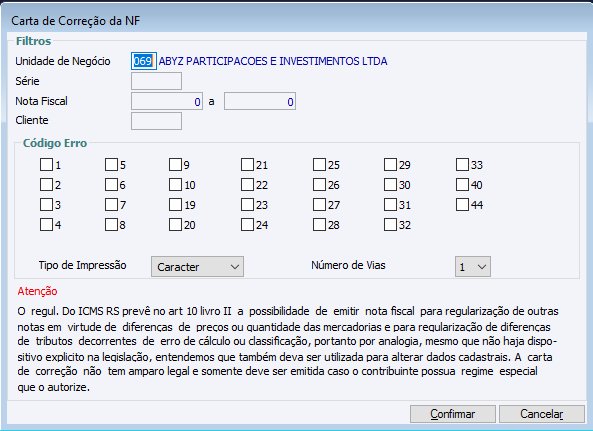The height and width of the screenshot is (431, 593).
Task: Click the red Atenção heading
Action: [37, 291]
